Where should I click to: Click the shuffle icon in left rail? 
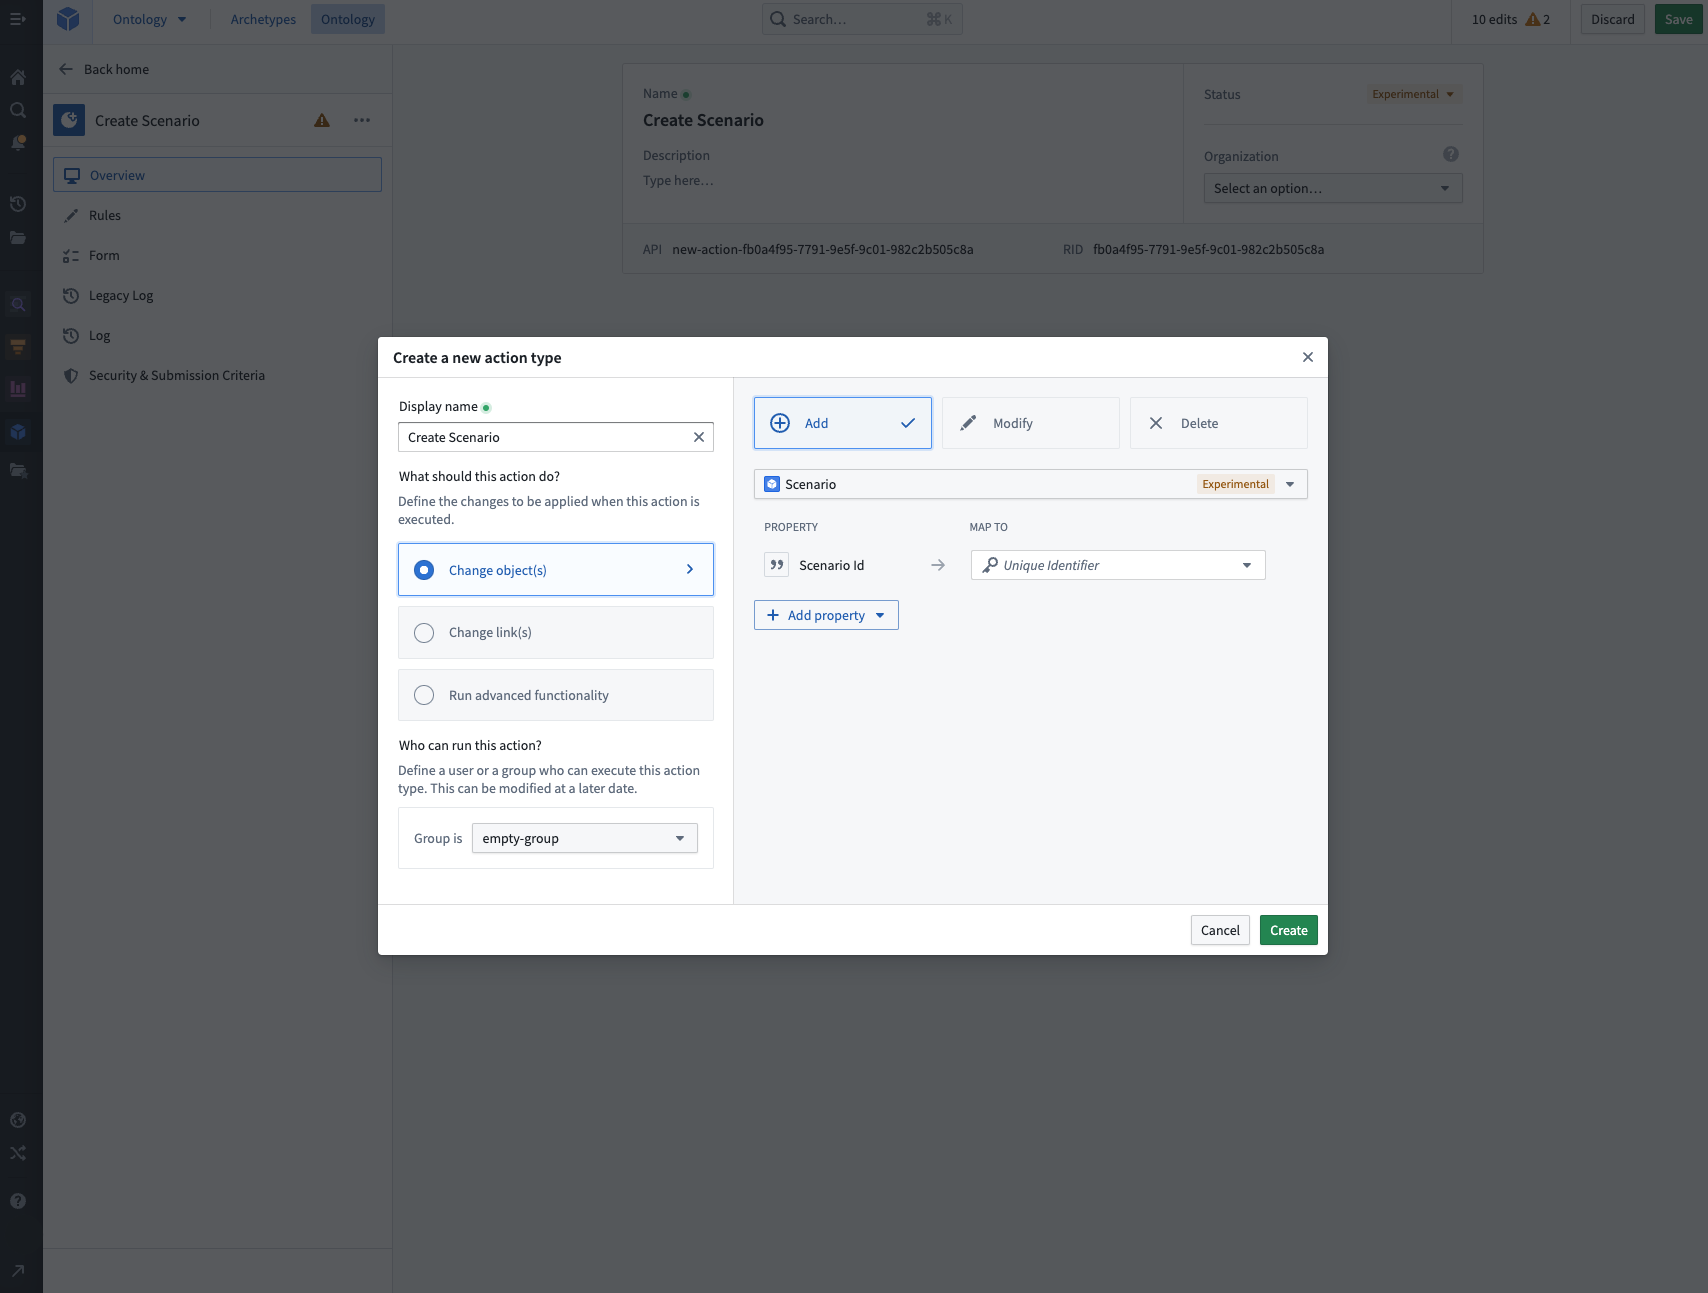pos(18,1153)
